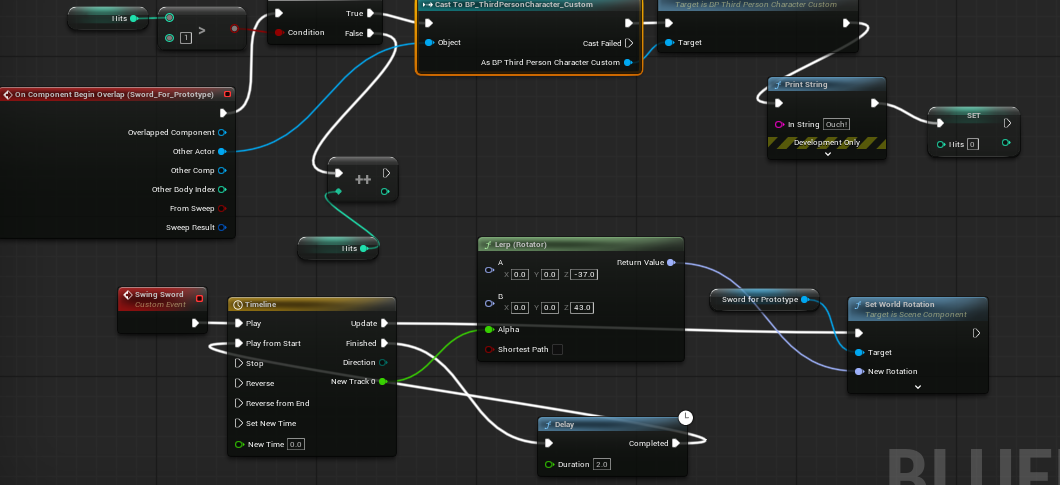Toggle the Shortest Path checkbox
Viewport: 1060px width, 485px height.
tap(557, 350)
